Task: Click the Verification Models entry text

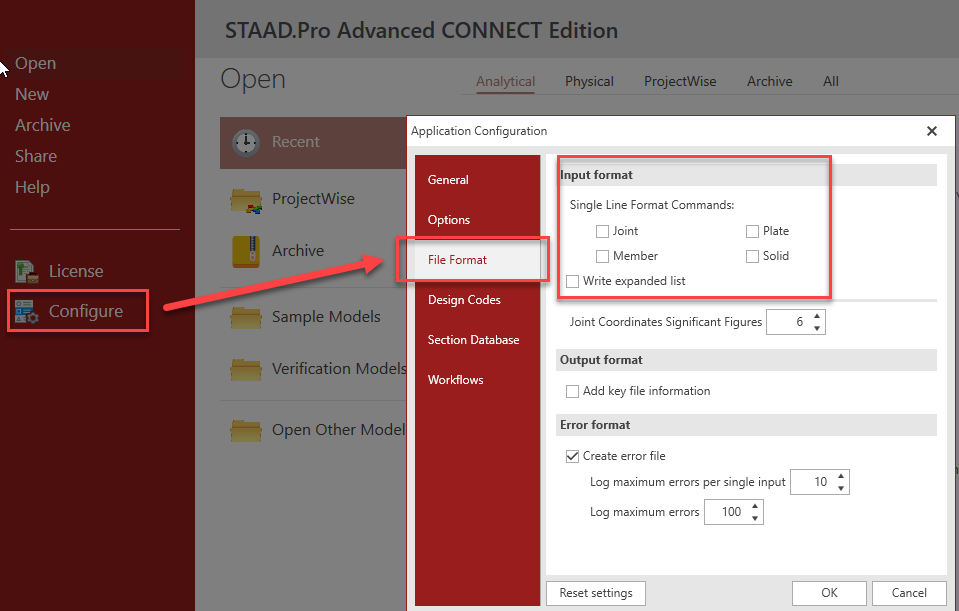Action: click(339, 369)
